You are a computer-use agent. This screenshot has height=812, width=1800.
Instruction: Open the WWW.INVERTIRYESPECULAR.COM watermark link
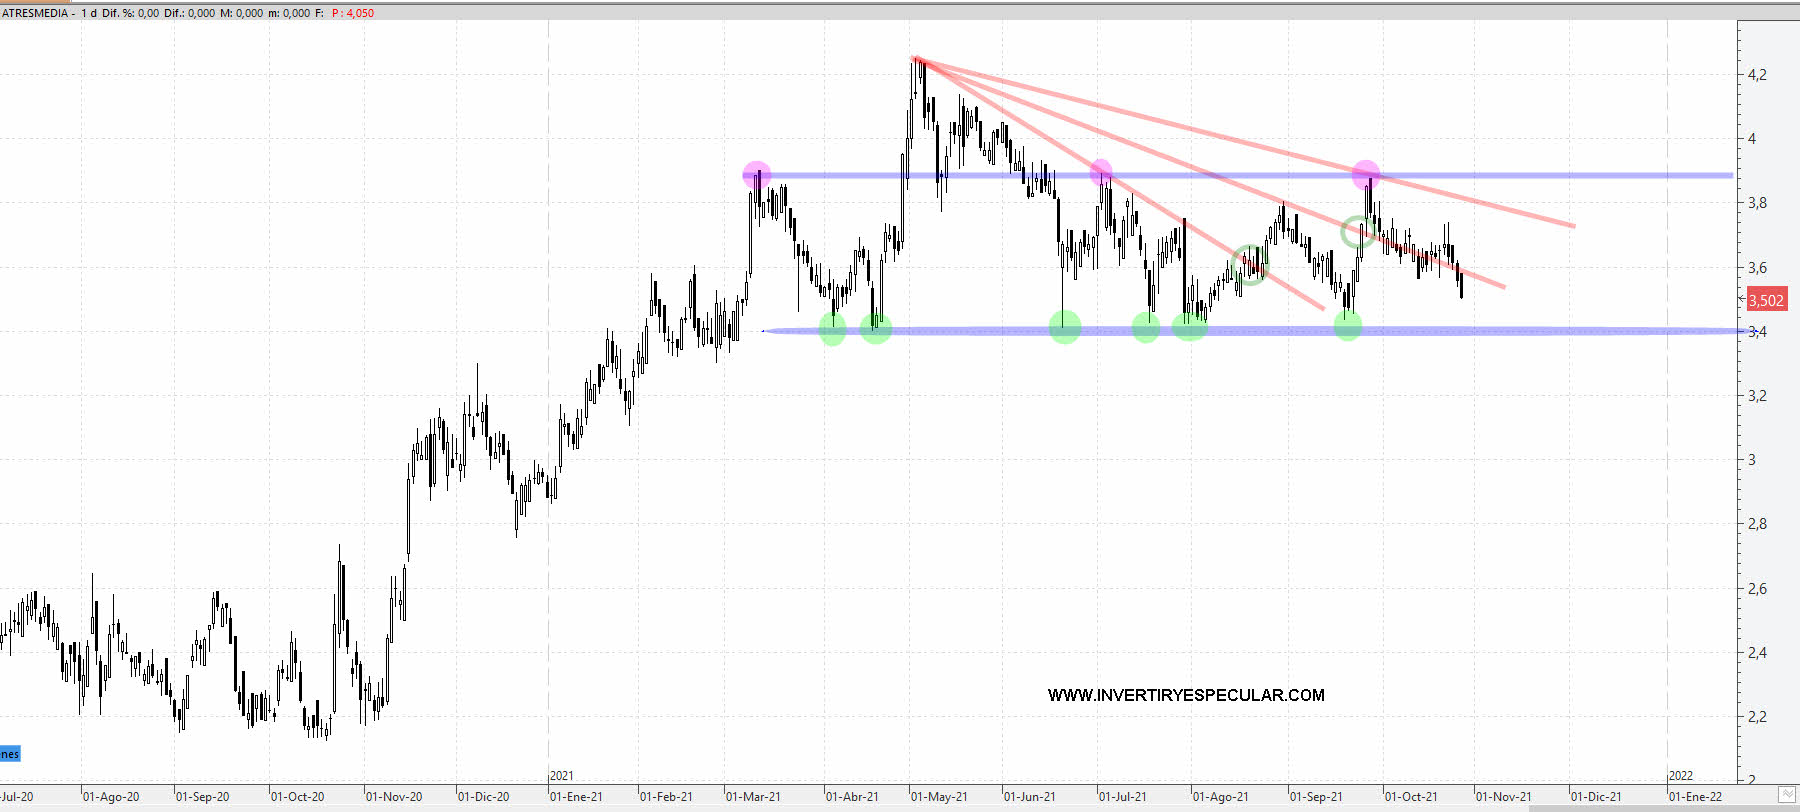(x=1186, y=695)
